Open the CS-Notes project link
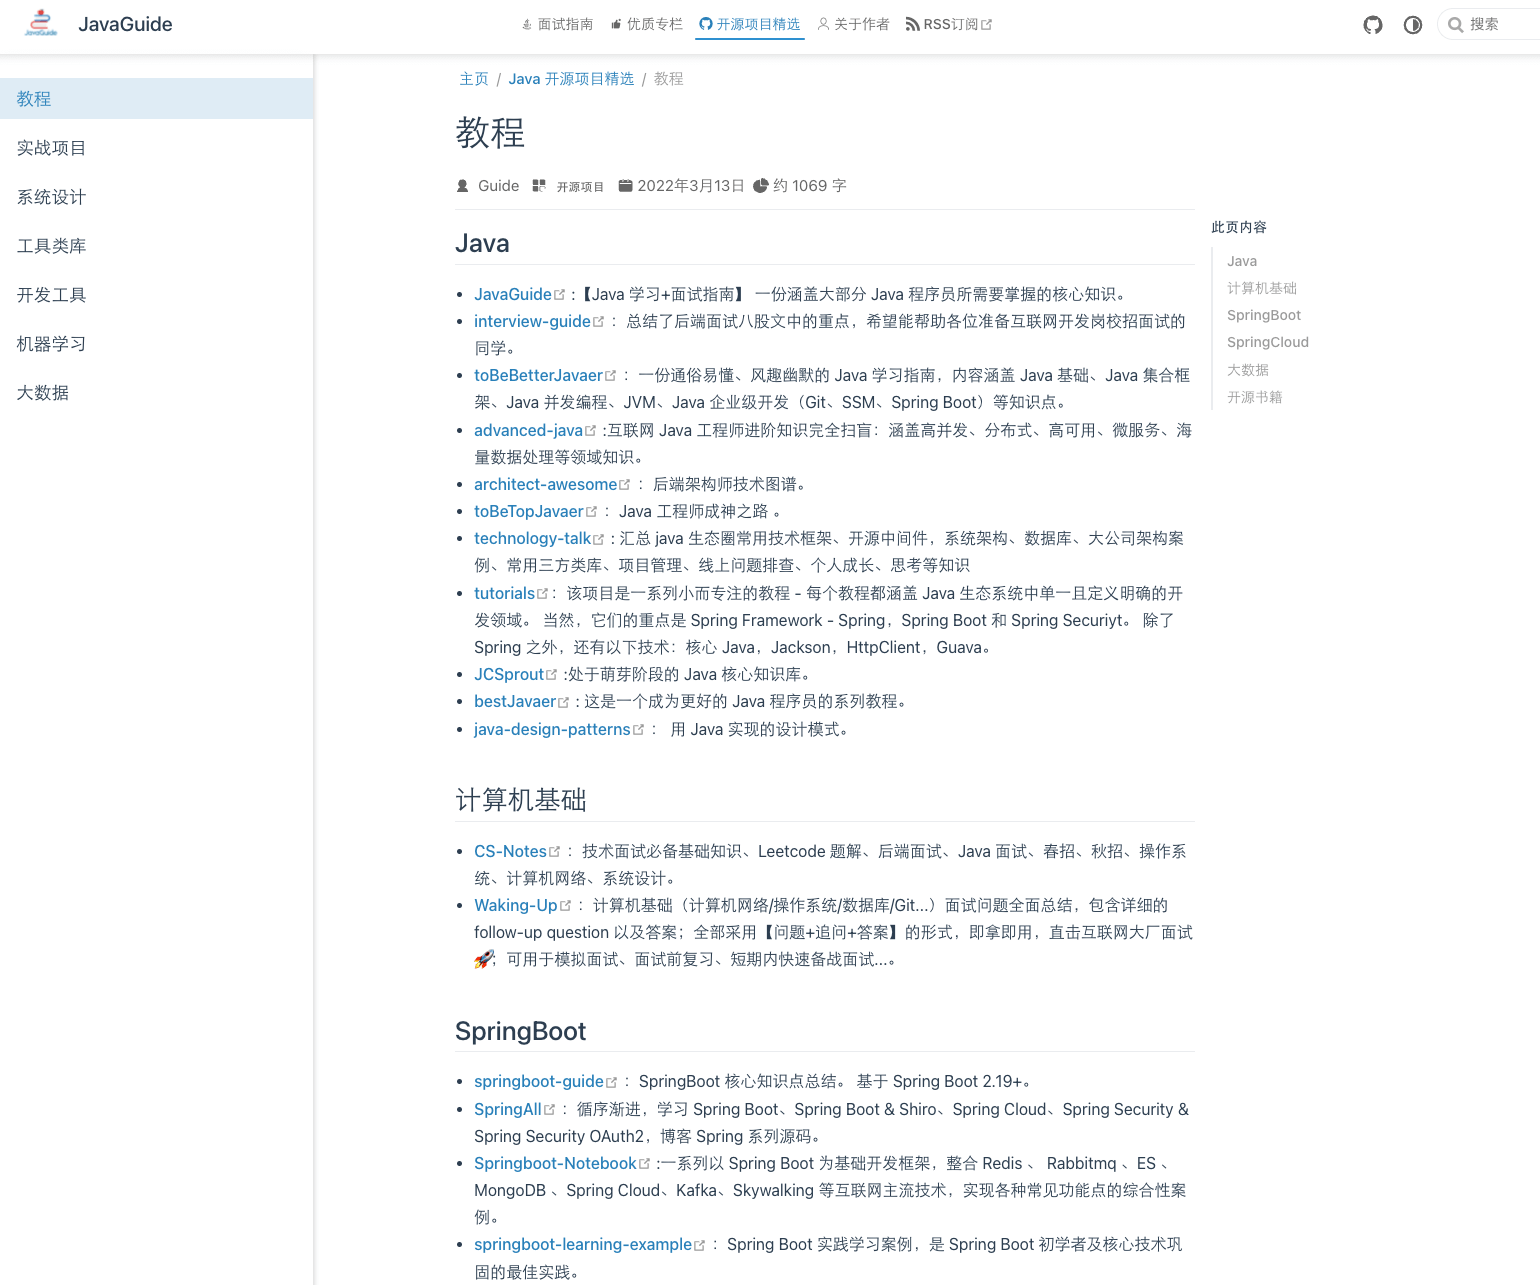 510,851
